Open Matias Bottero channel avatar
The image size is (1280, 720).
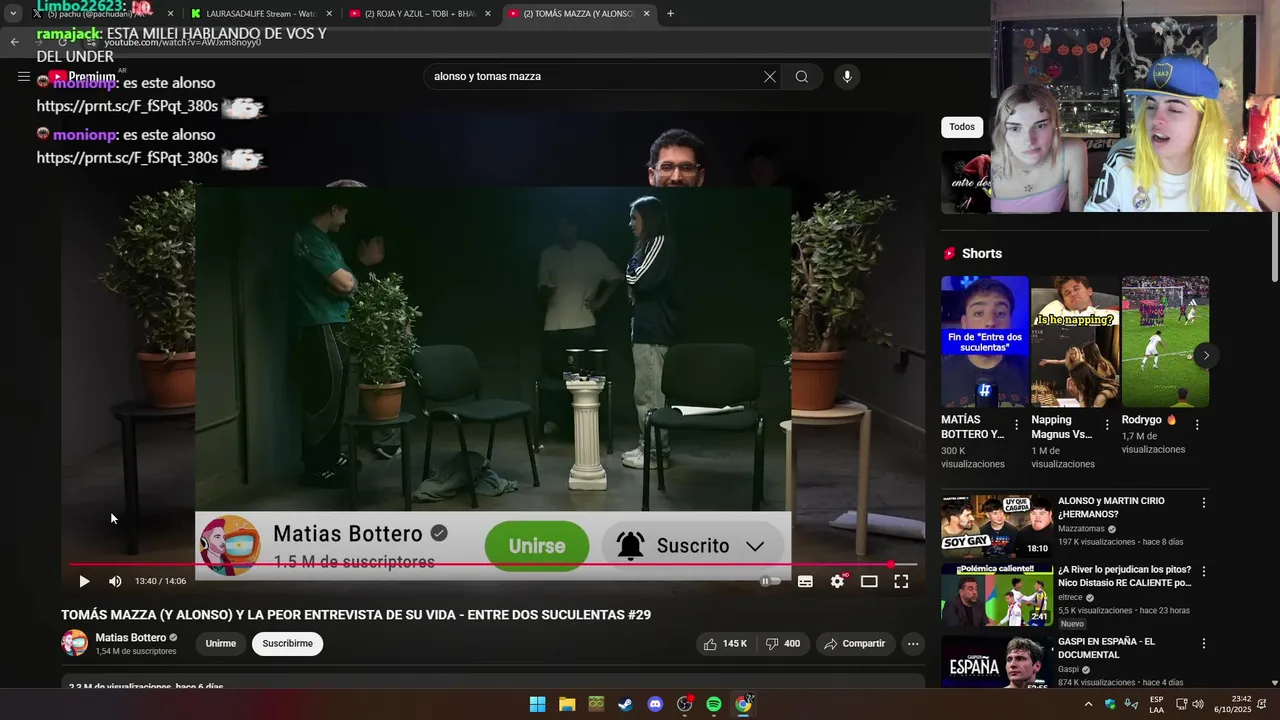click(x=75, y=643)
